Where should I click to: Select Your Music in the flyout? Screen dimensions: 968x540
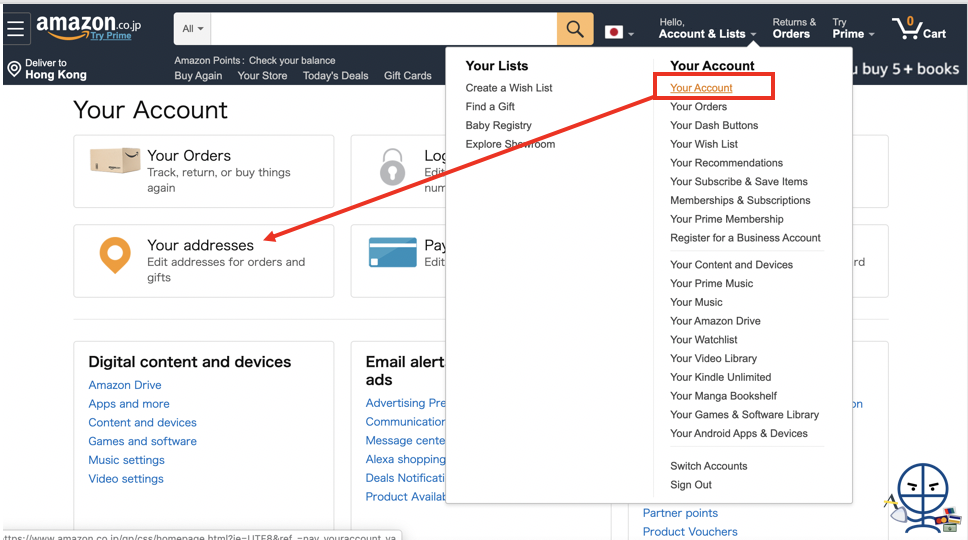pos(696,302)
